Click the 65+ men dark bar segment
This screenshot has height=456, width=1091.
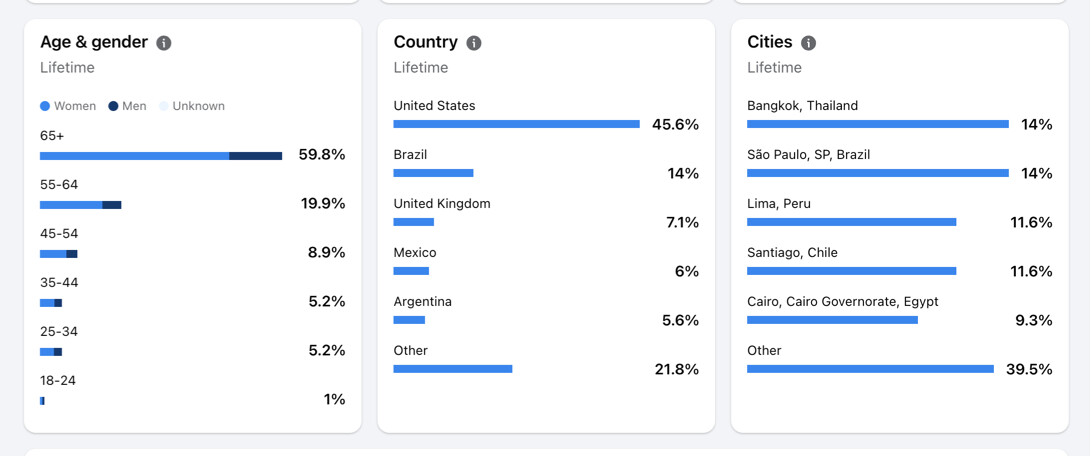tap(256, 156)
